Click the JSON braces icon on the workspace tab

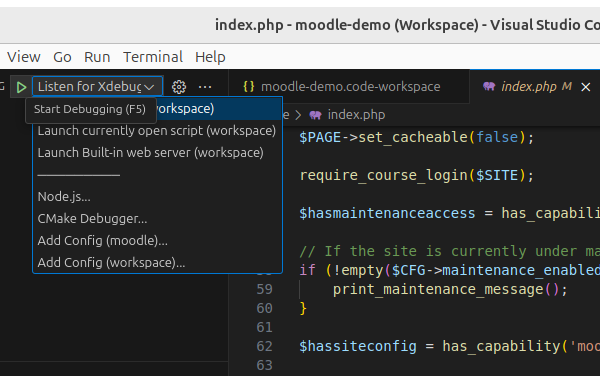tap(249, 87)
